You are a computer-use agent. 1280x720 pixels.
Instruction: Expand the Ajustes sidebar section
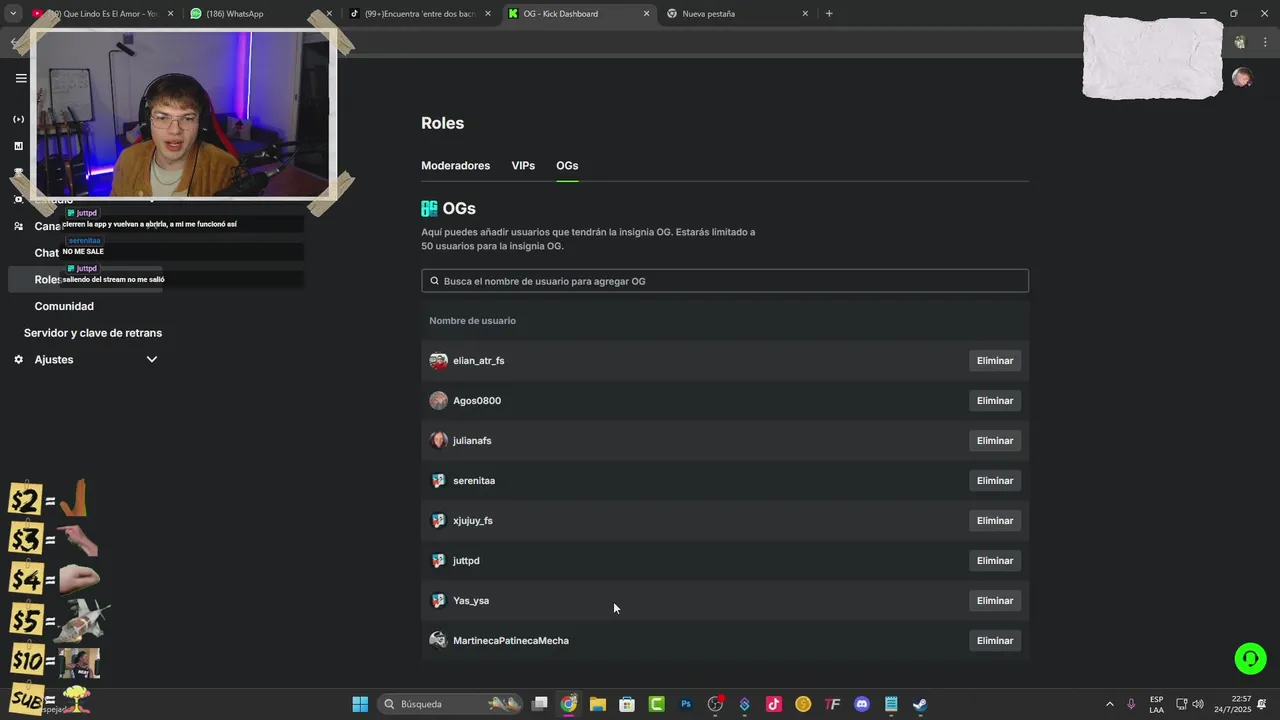[x=152, y=360]
